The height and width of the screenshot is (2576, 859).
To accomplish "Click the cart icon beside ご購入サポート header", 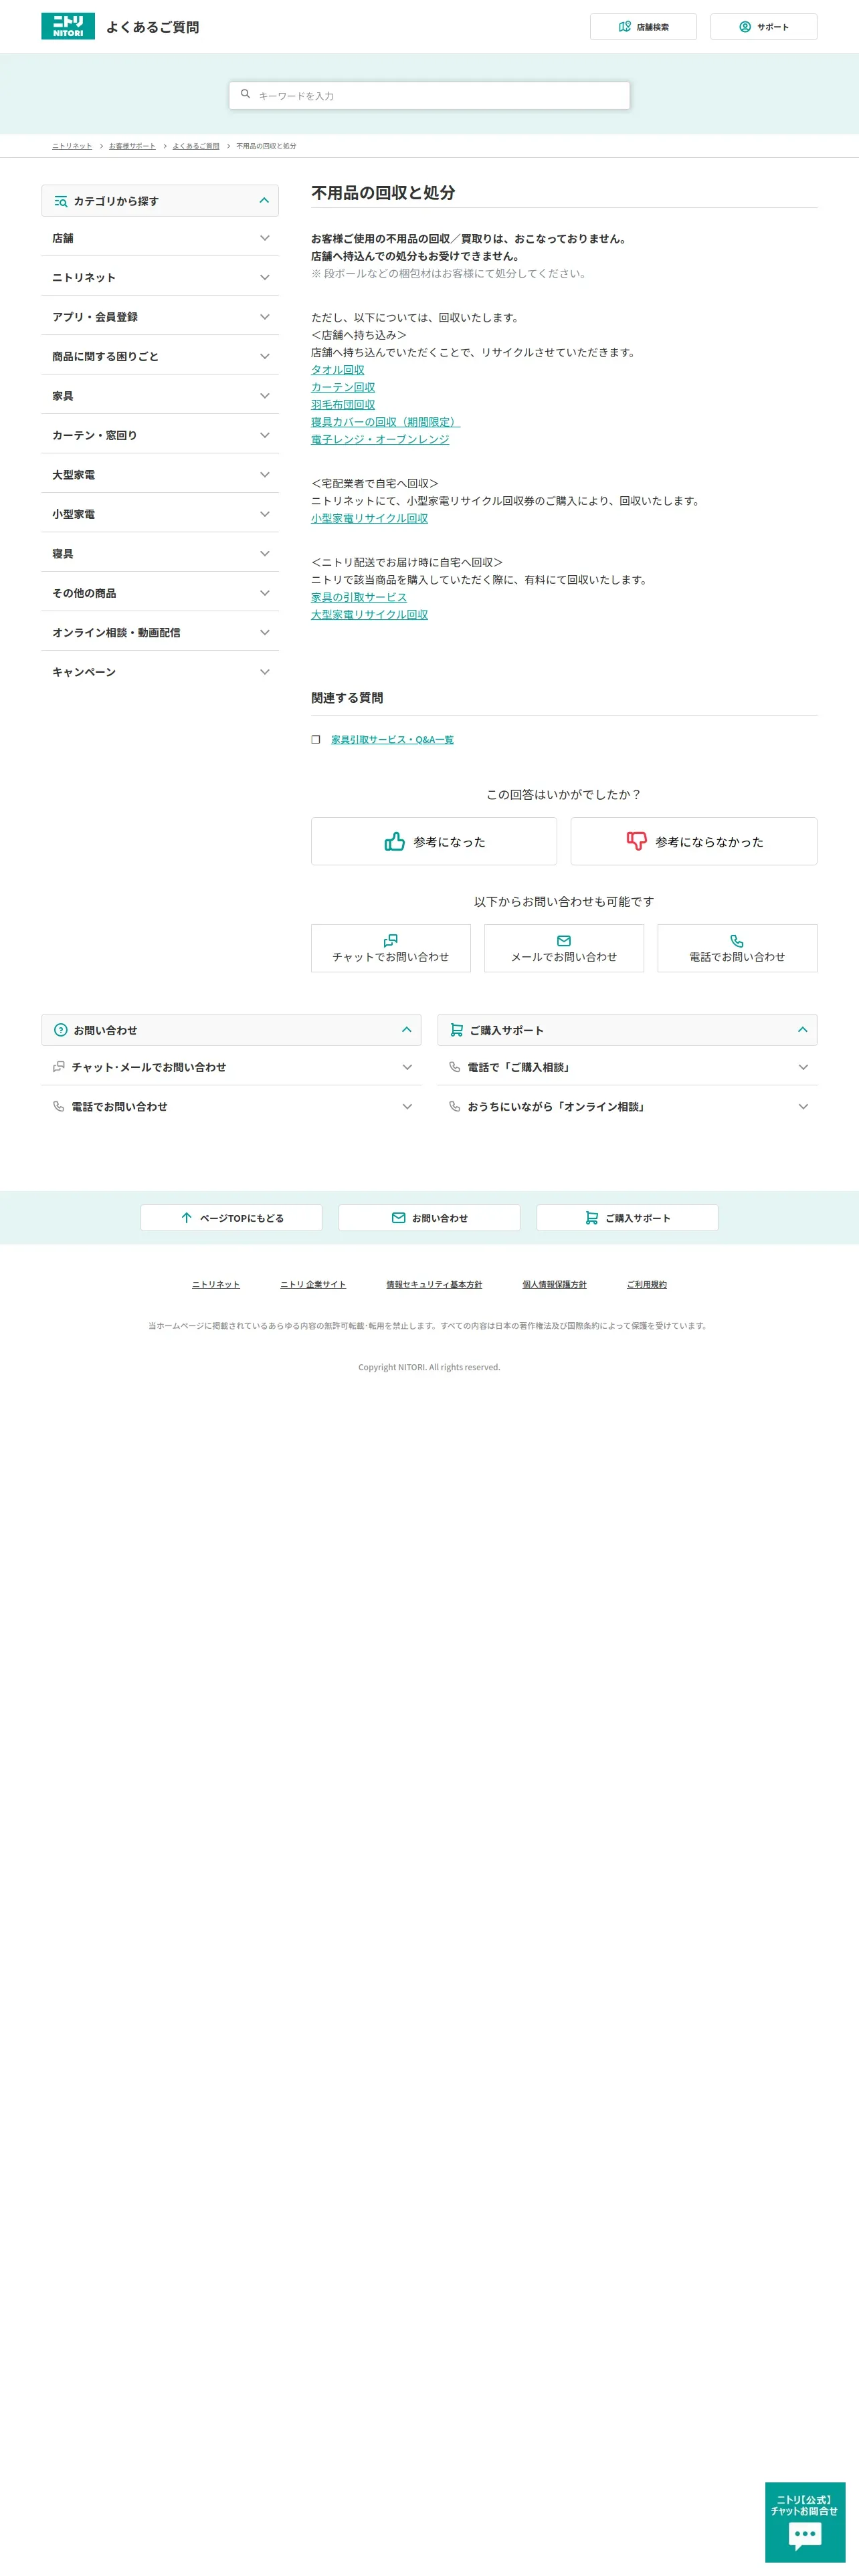I will coord(456,1029).
